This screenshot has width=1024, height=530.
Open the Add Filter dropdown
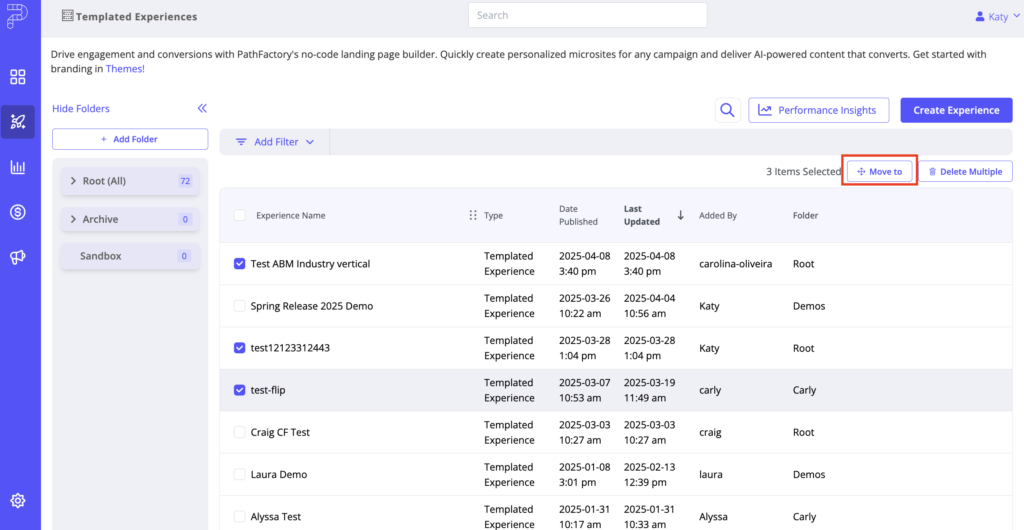coord(275,142)
